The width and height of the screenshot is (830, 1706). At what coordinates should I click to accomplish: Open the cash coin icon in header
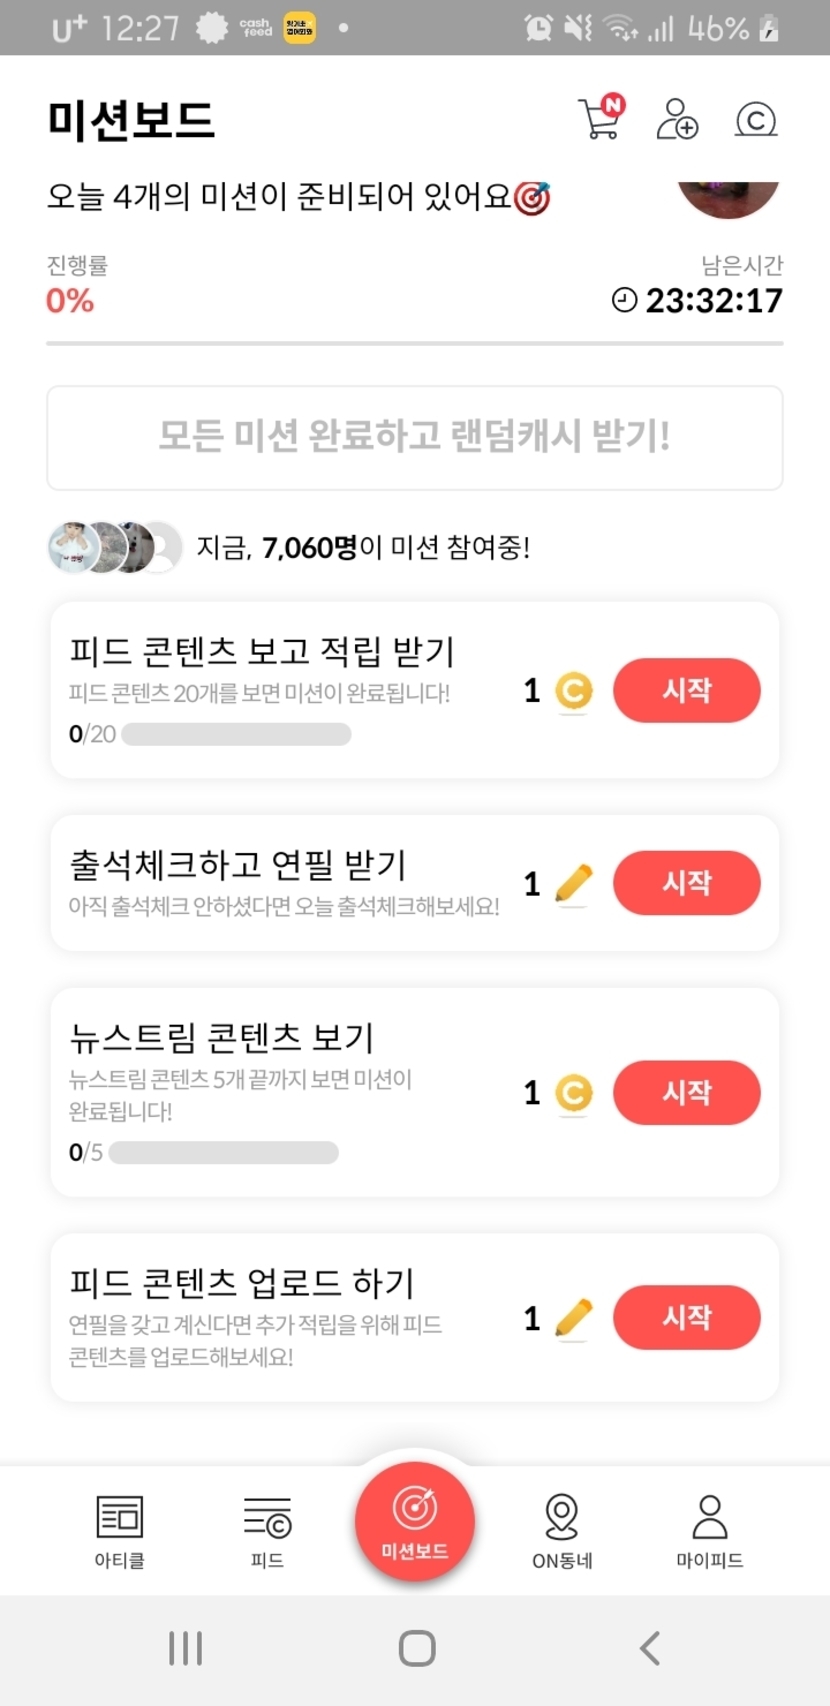pyautogui.click(x=755, y=120)
